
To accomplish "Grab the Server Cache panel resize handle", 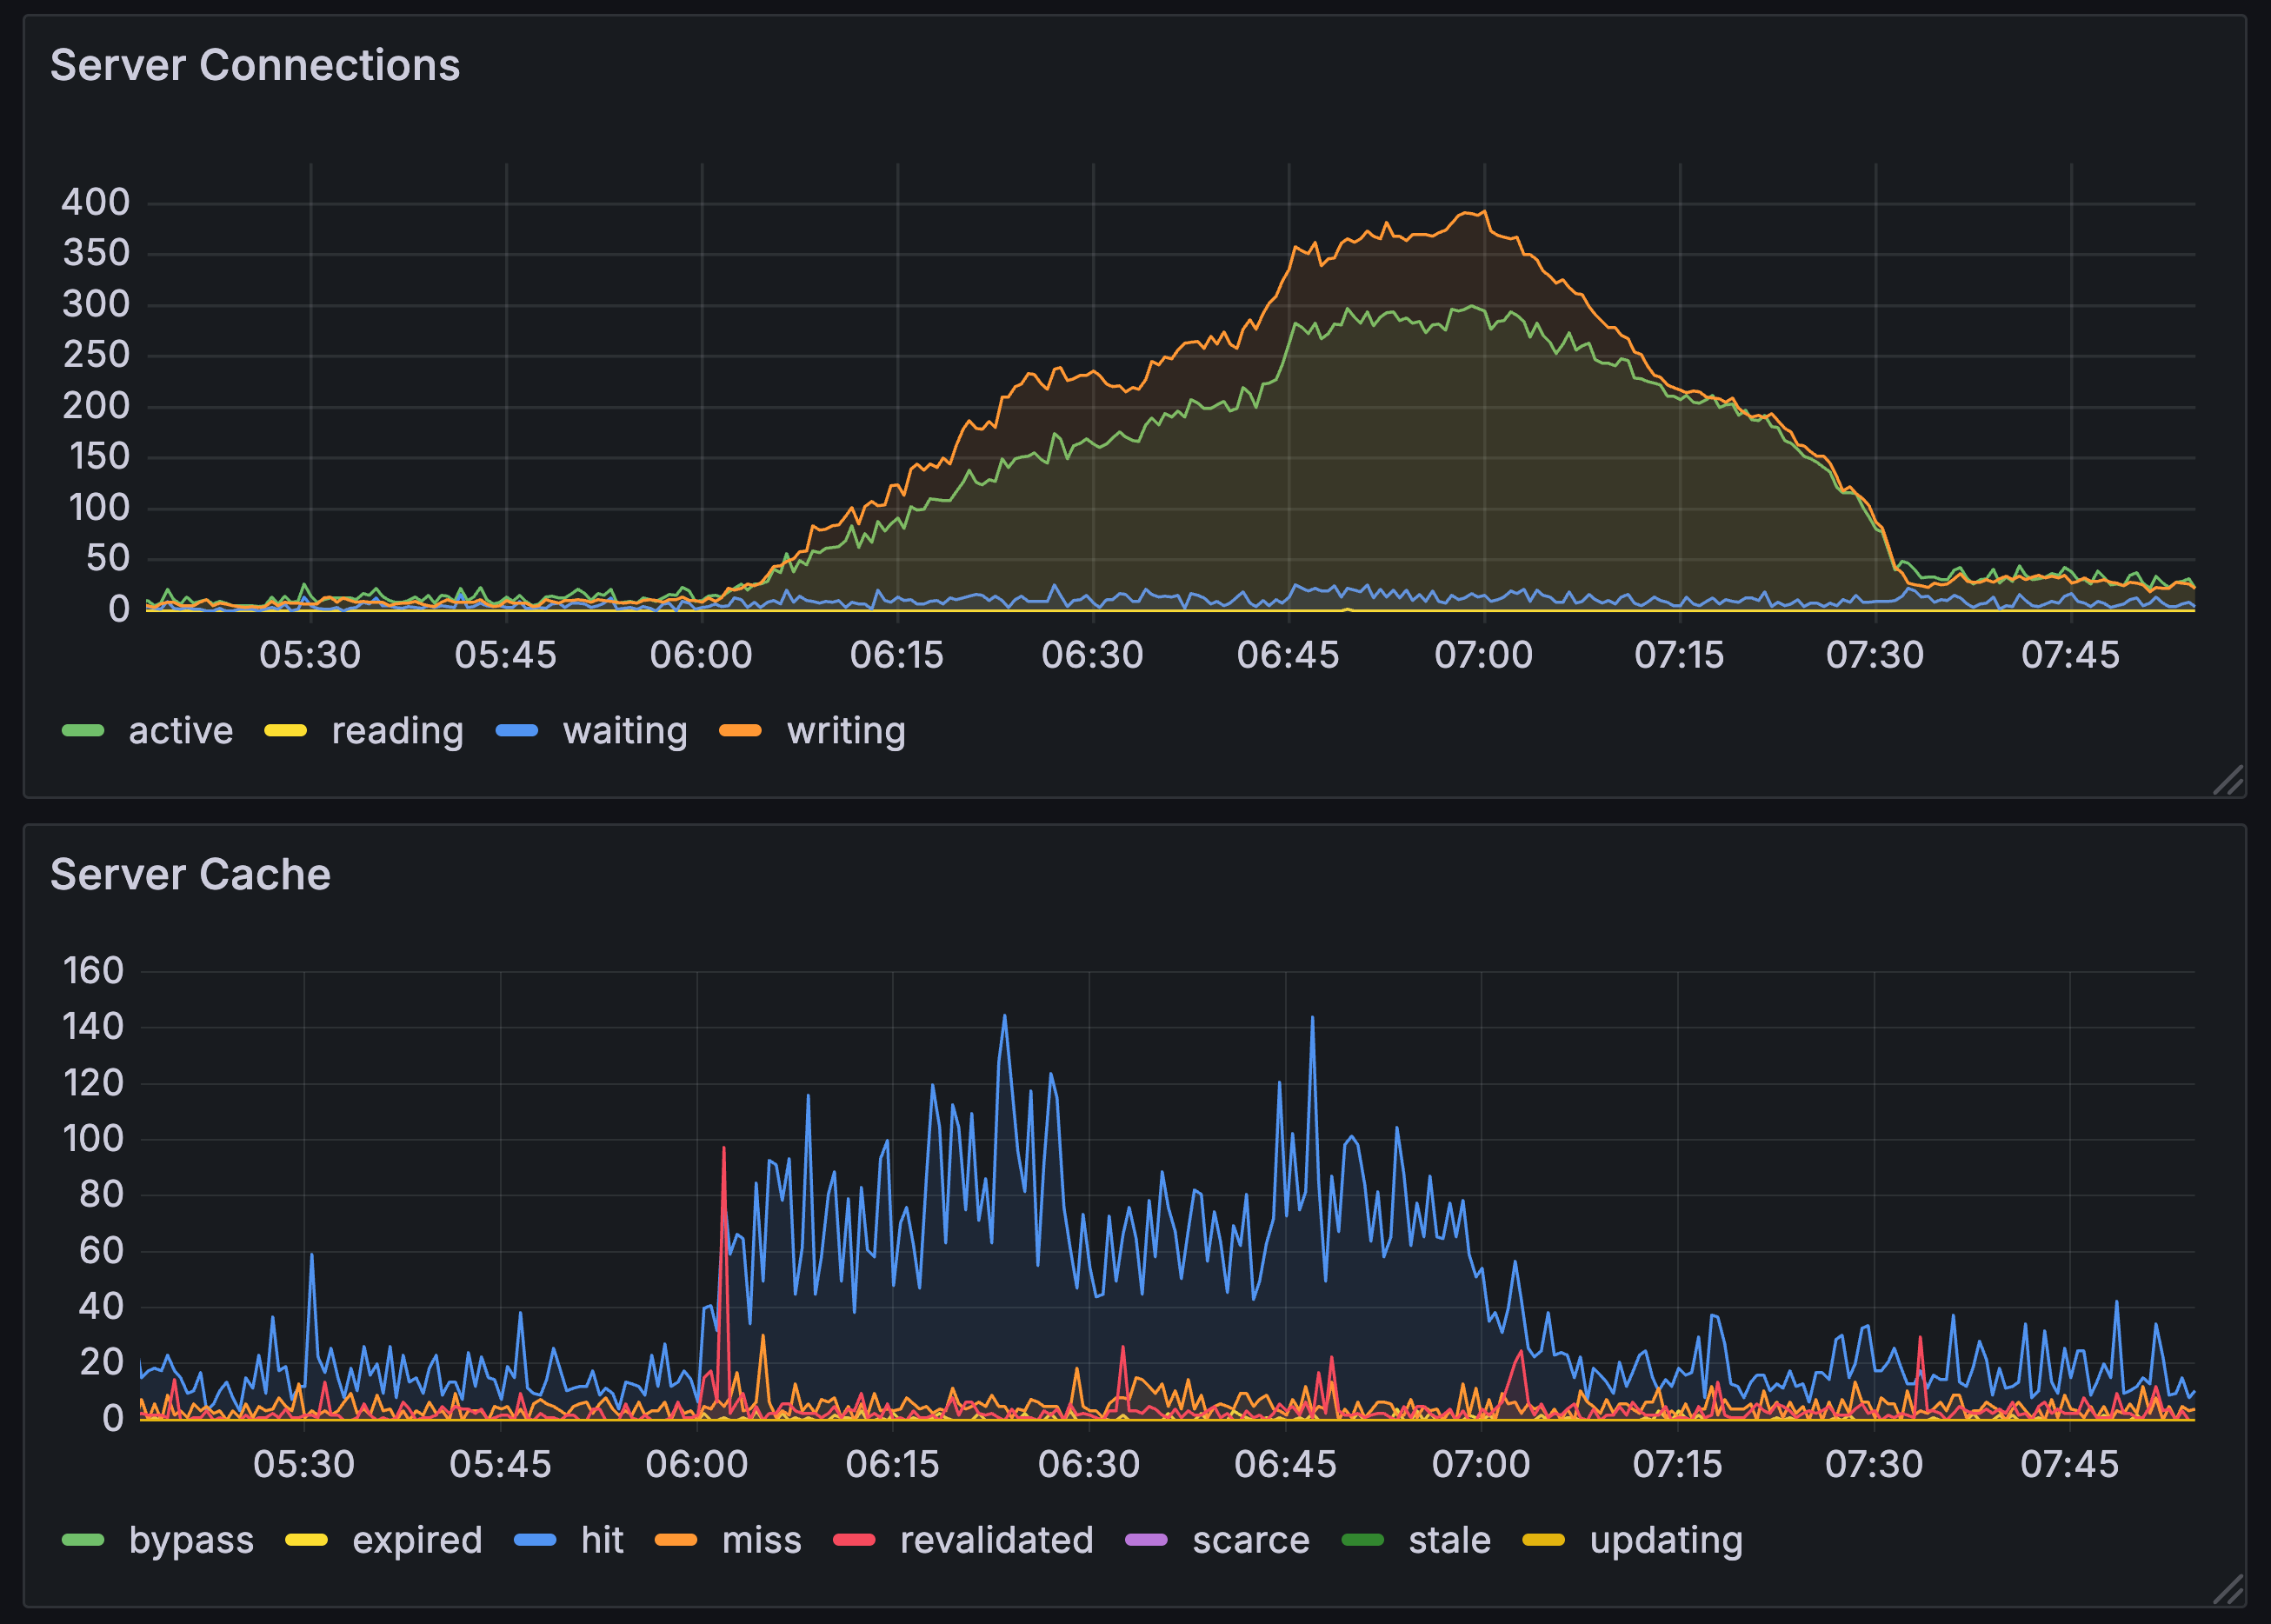I will click(2228, 1589).
